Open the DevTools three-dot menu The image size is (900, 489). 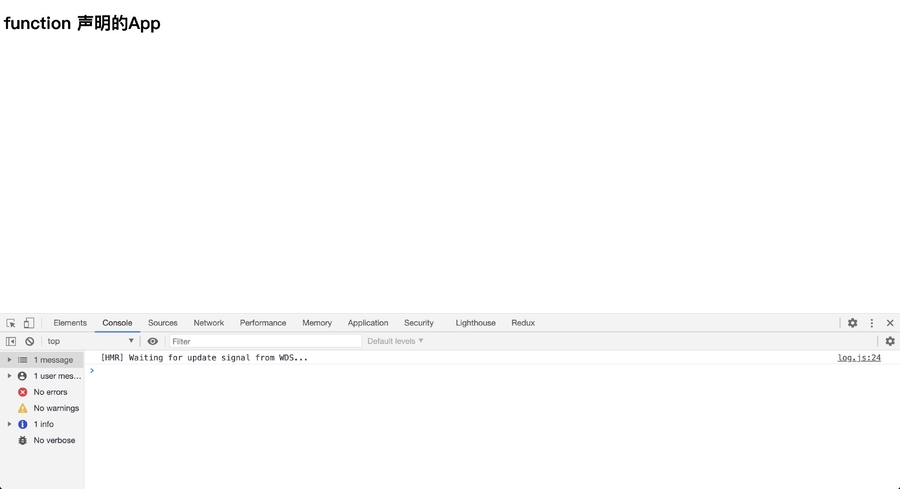(x=871, y=323)
